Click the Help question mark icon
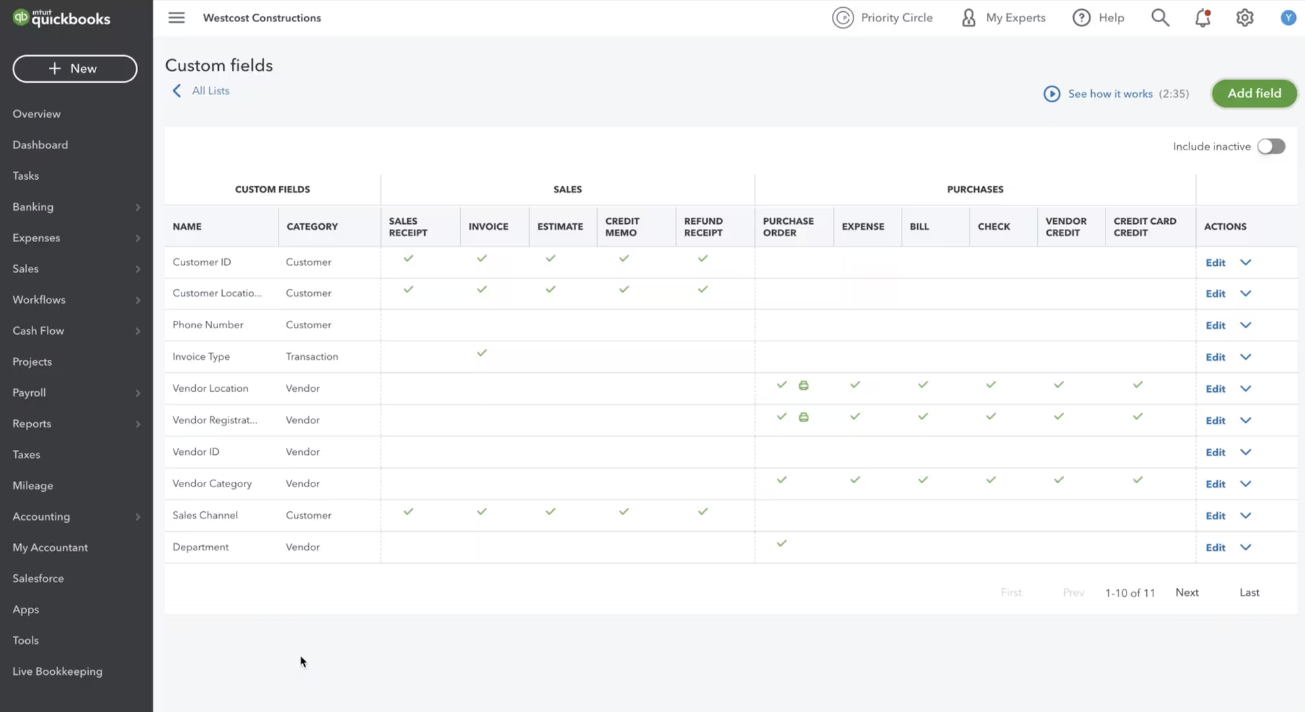 [x=1081, y=18]
